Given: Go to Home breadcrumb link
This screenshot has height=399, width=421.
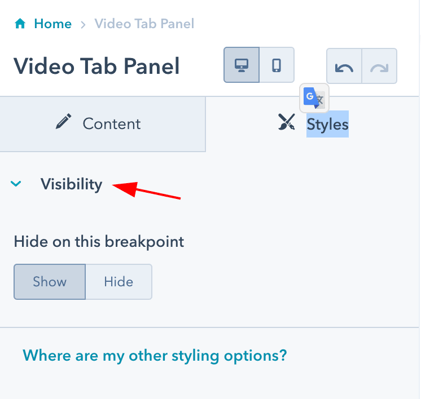Looking at the screenshot, I should [x=53, y=24].
